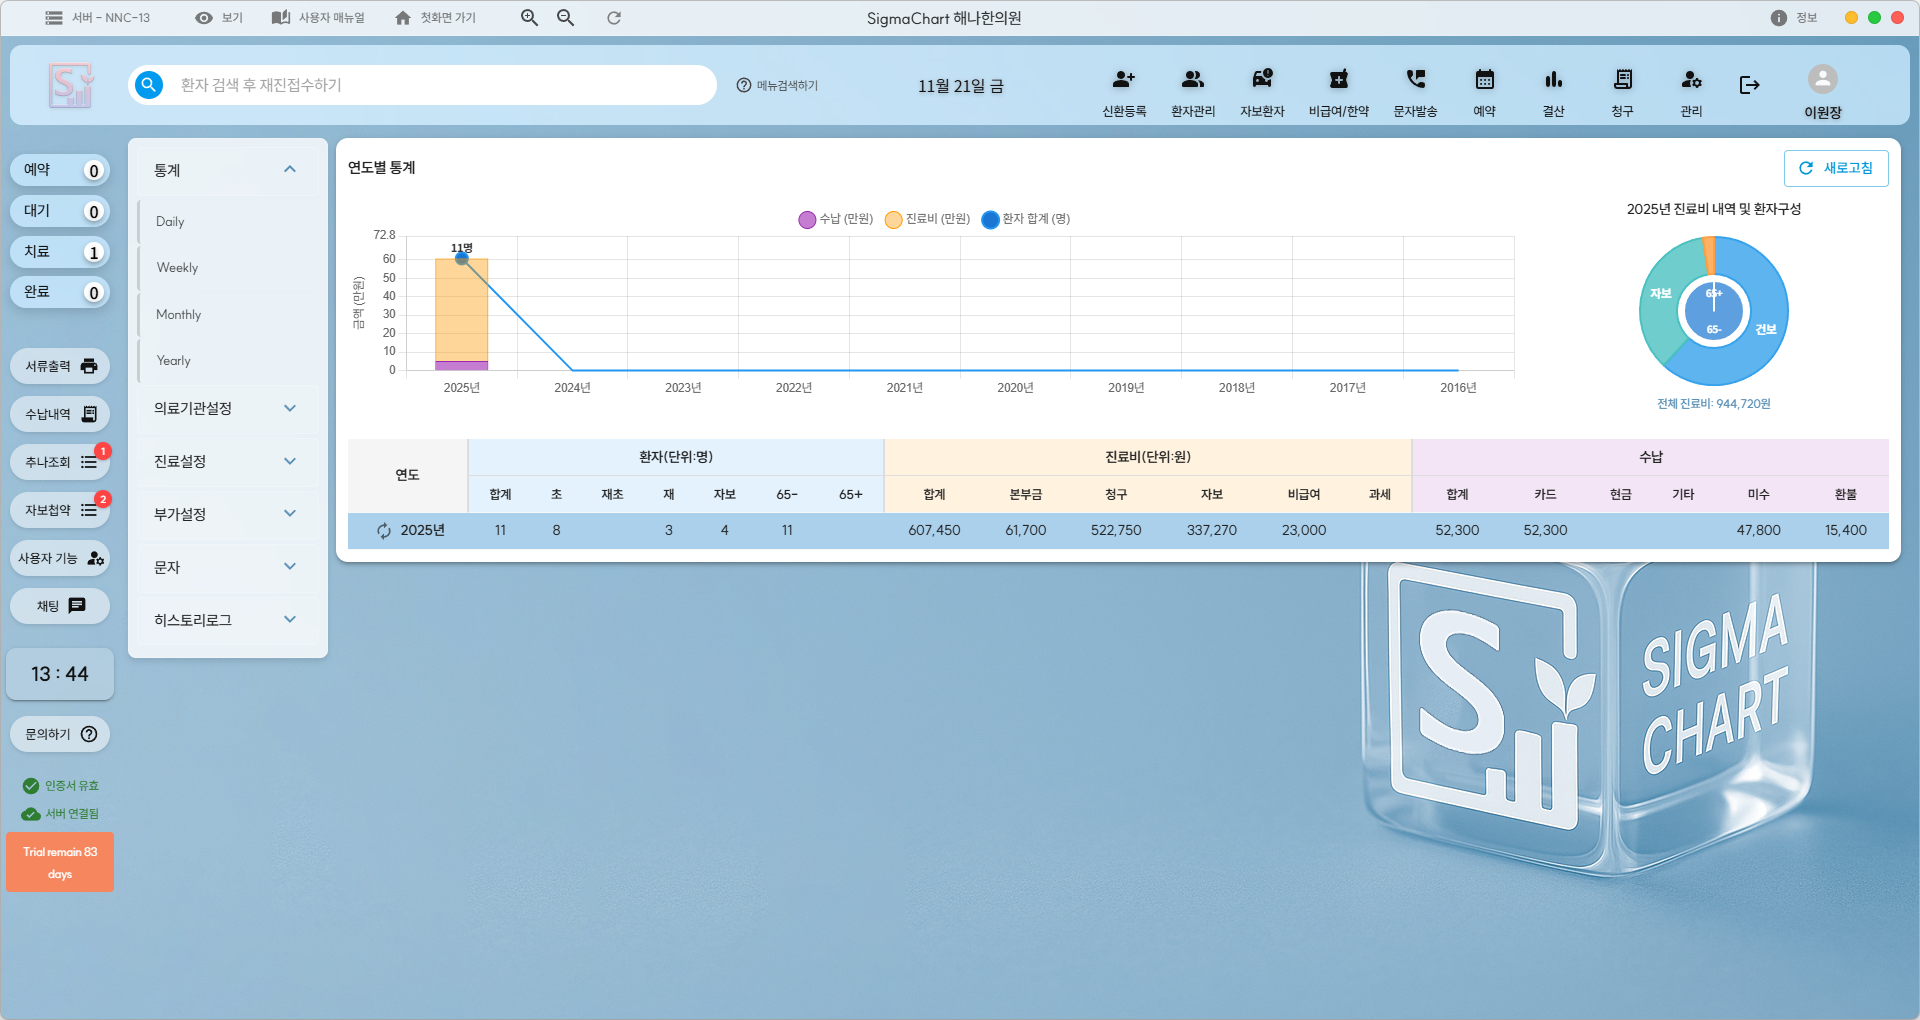Toggle the 진료비 (만원) legend series
Image resolution: width=1920 pixels, height=1020 pixels.
click(927, 219)
